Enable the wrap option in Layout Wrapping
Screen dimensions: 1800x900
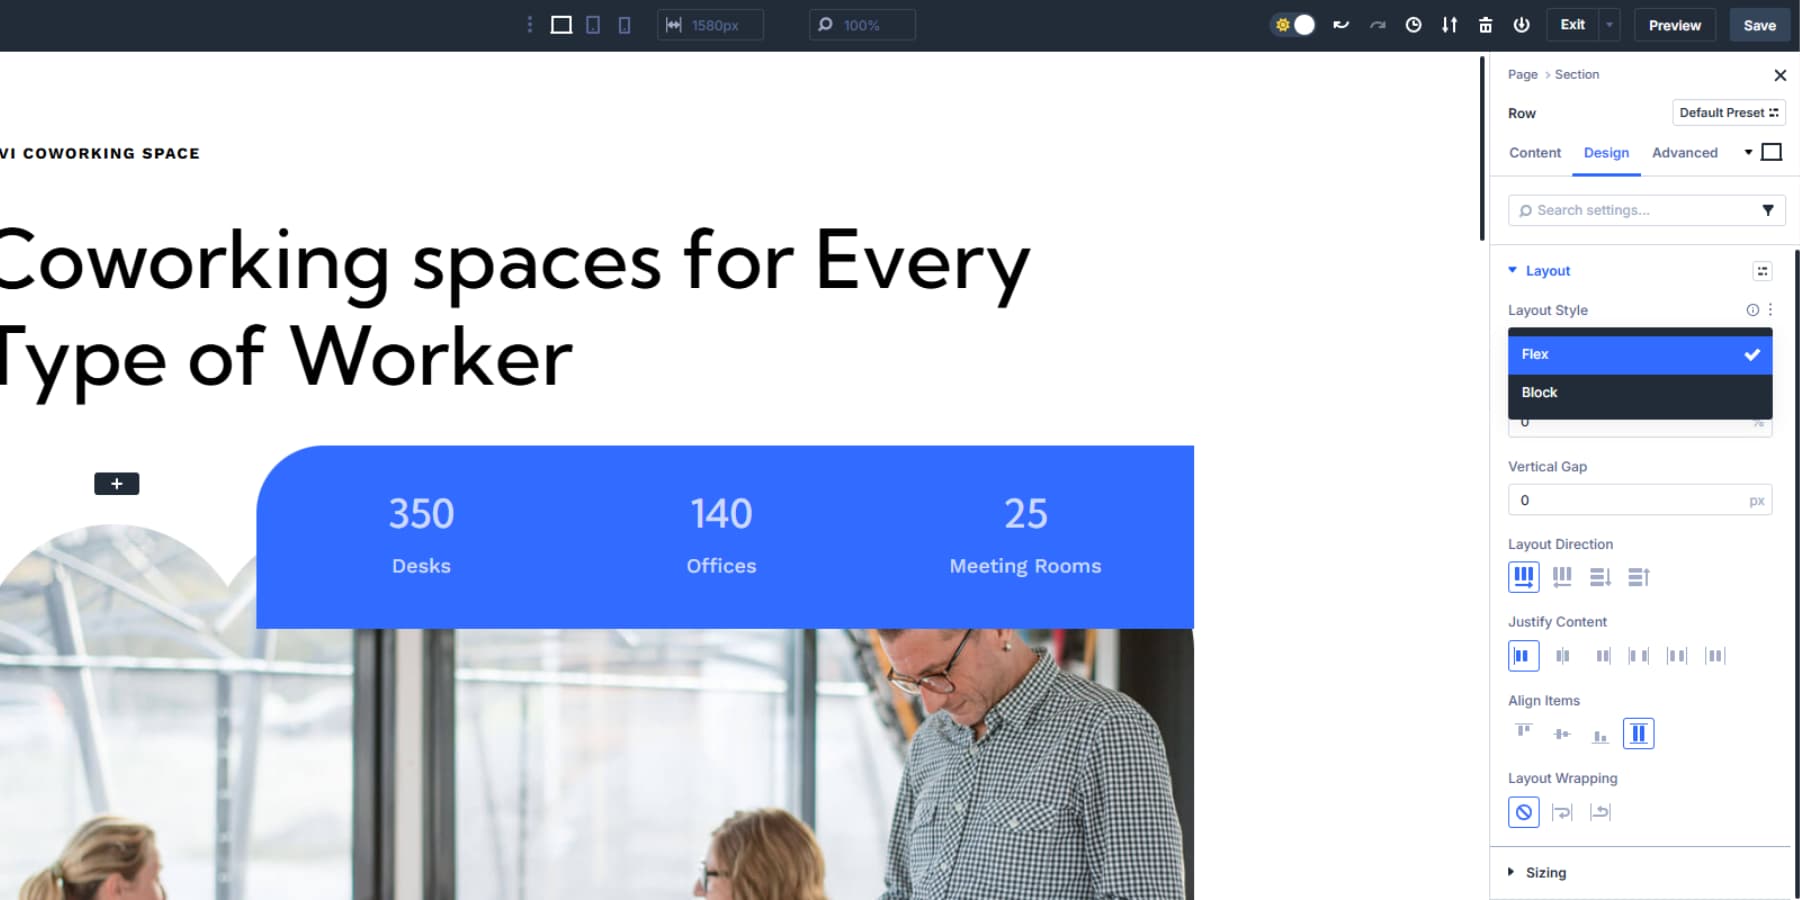pos(1562,812)
